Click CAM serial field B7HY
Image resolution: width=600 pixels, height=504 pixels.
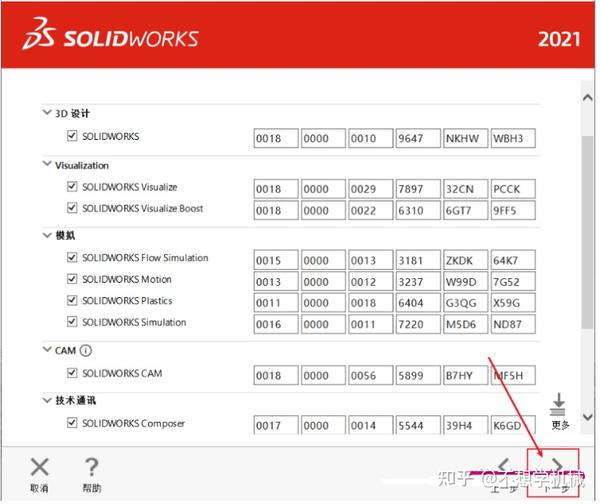465,375
